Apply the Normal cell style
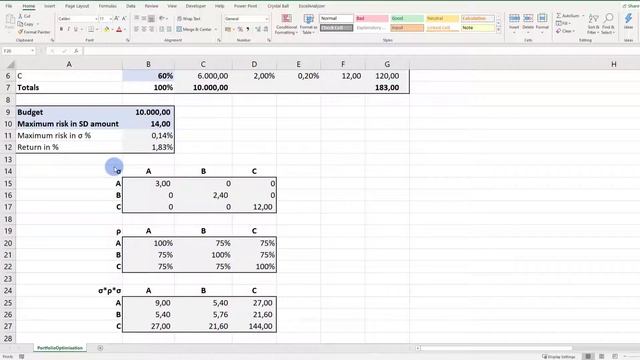Viewport: 640px width, 360px height. pos(336,18)
